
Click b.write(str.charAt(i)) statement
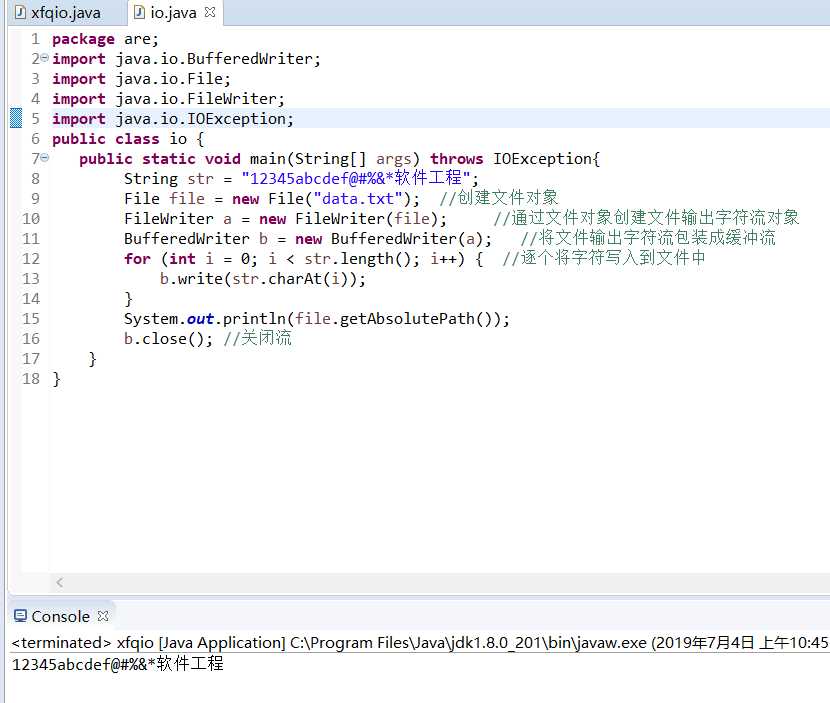pos(263,279)
